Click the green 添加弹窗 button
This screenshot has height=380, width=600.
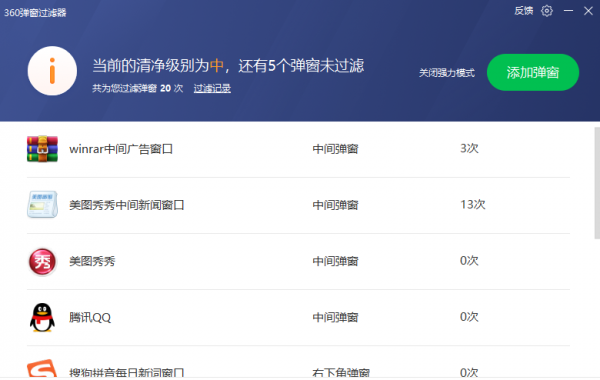click(x=533, y=72)
